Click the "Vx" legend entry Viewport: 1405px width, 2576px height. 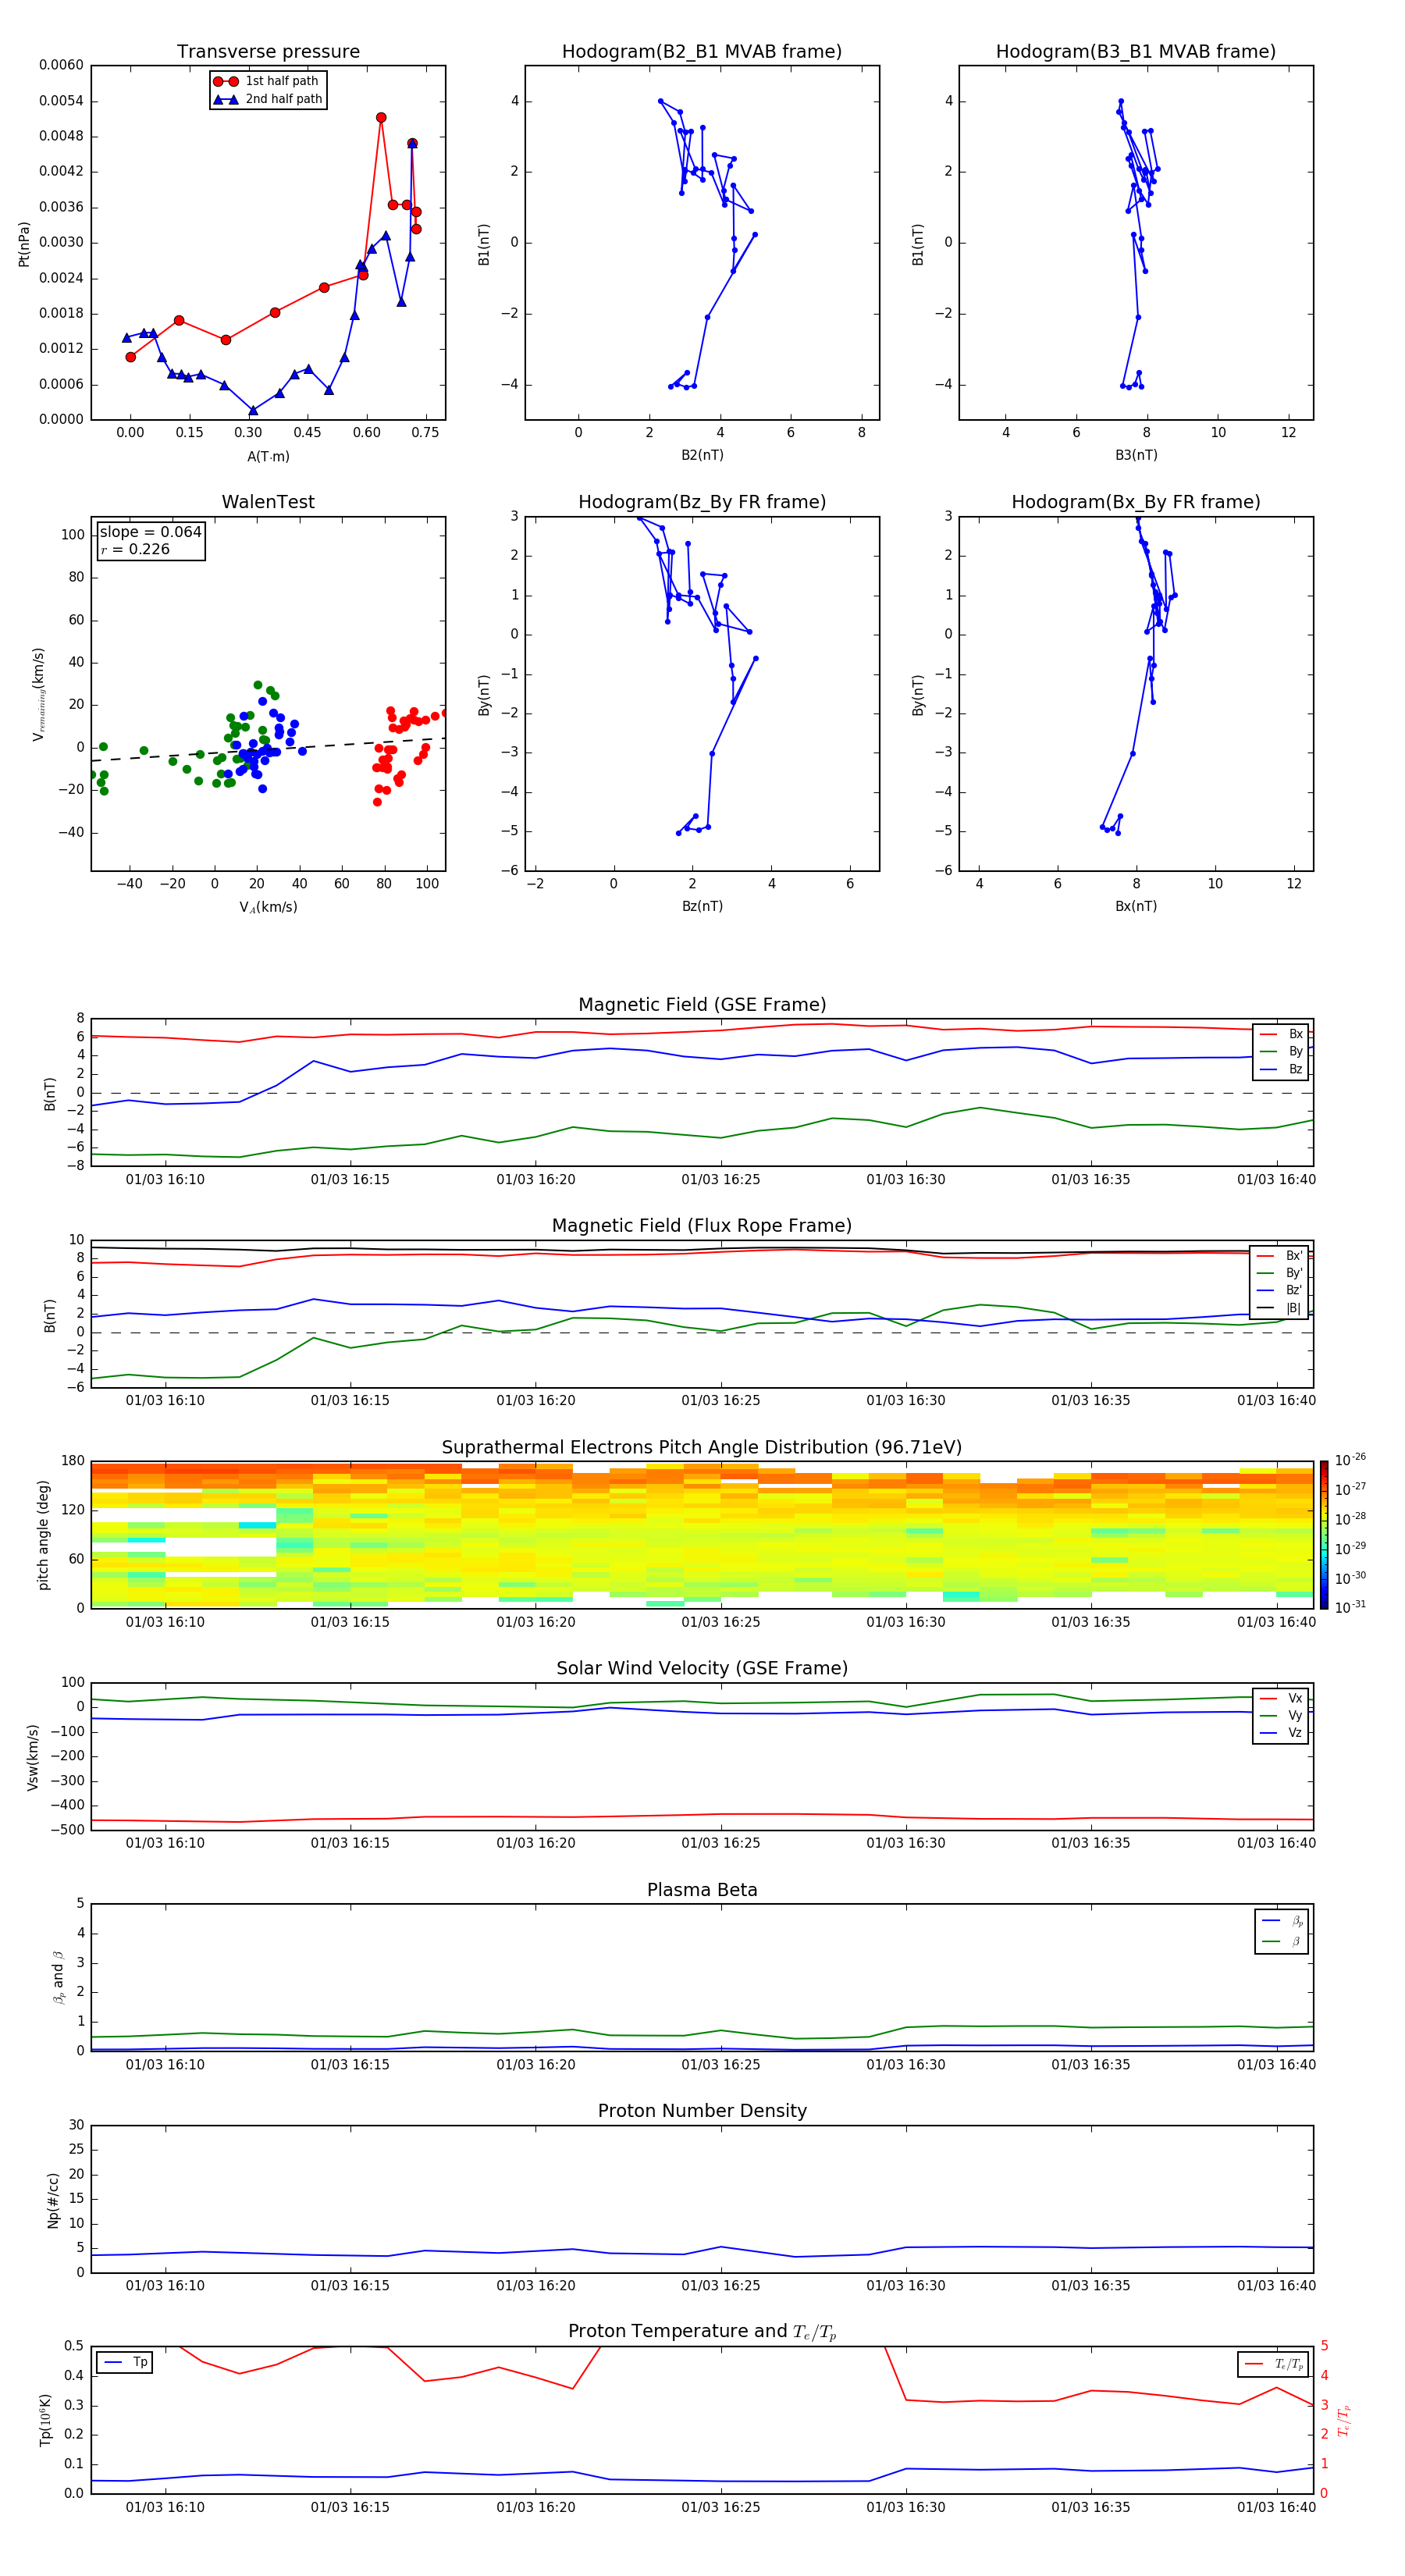tap(1281, 1699)
